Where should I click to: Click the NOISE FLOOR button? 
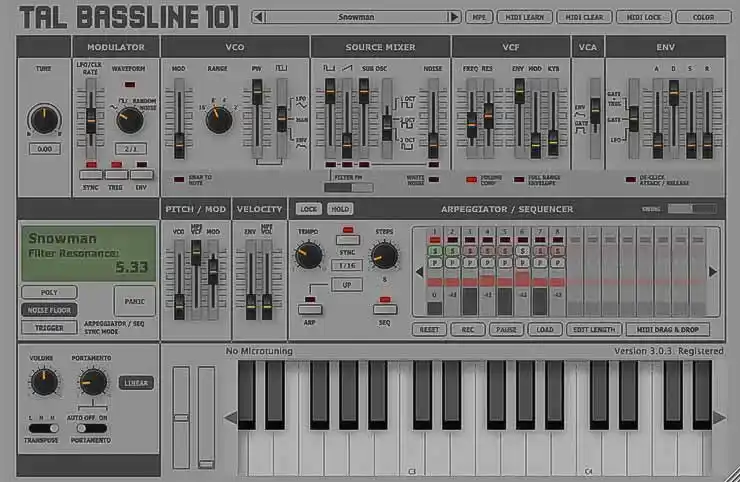[49, 310]
